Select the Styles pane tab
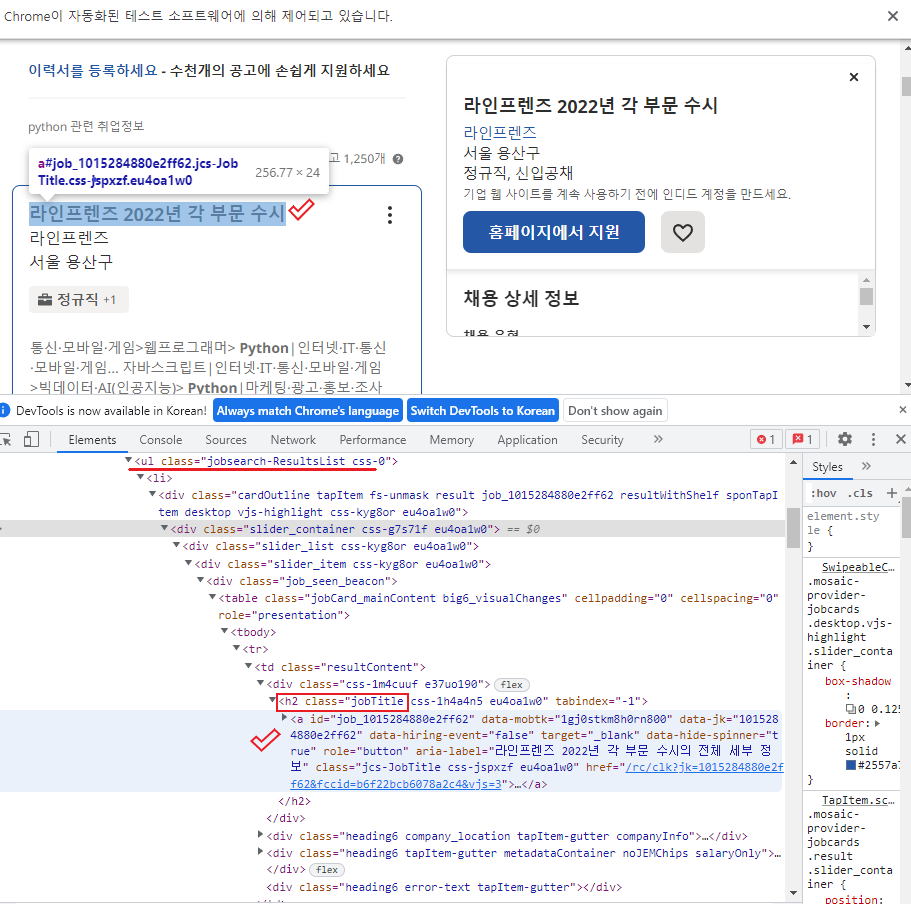This screenshot has width=911, height=904. coord(827,467)
